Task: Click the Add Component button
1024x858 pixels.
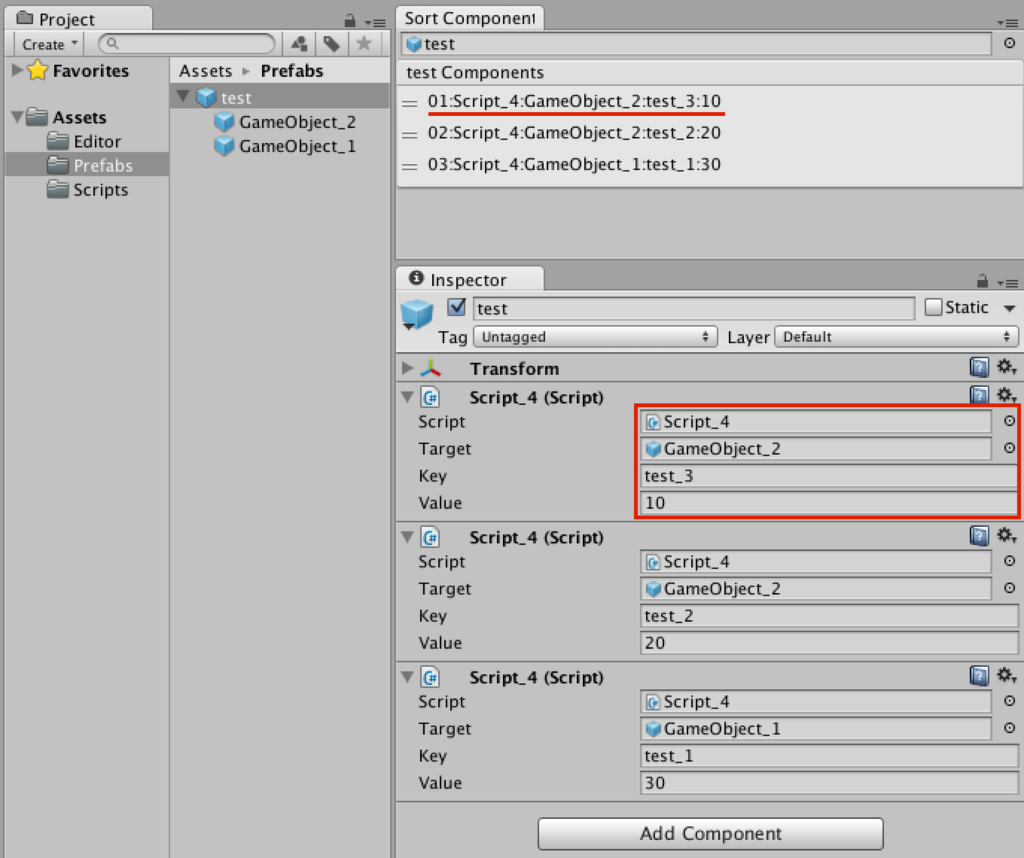Action: click(x=711, y=834)
